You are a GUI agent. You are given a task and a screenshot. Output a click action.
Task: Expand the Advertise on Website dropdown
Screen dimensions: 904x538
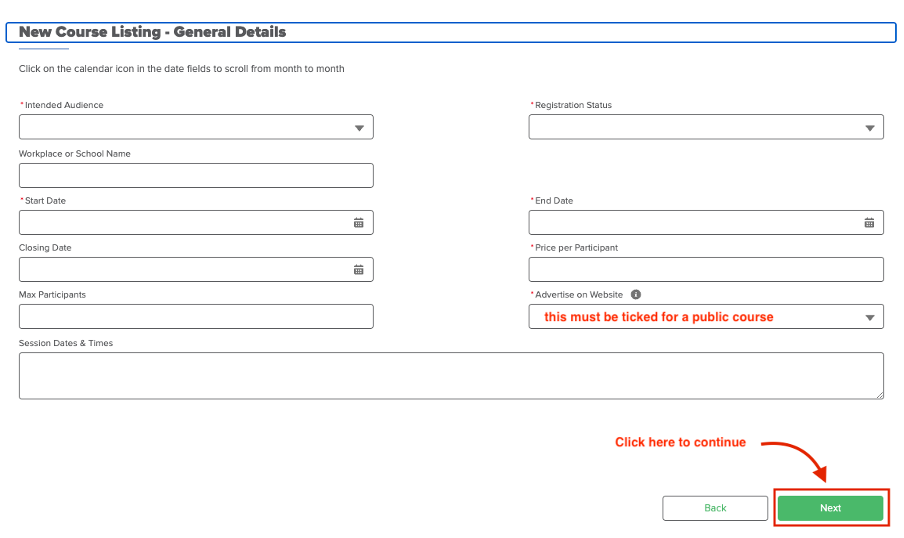coord(869,318)
